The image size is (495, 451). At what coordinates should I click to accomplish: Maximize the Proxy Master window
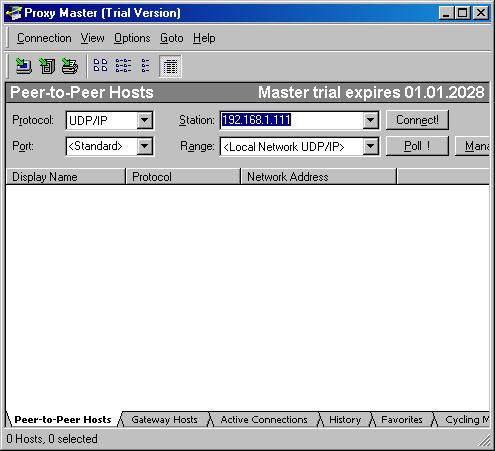(x=463, y=13)
